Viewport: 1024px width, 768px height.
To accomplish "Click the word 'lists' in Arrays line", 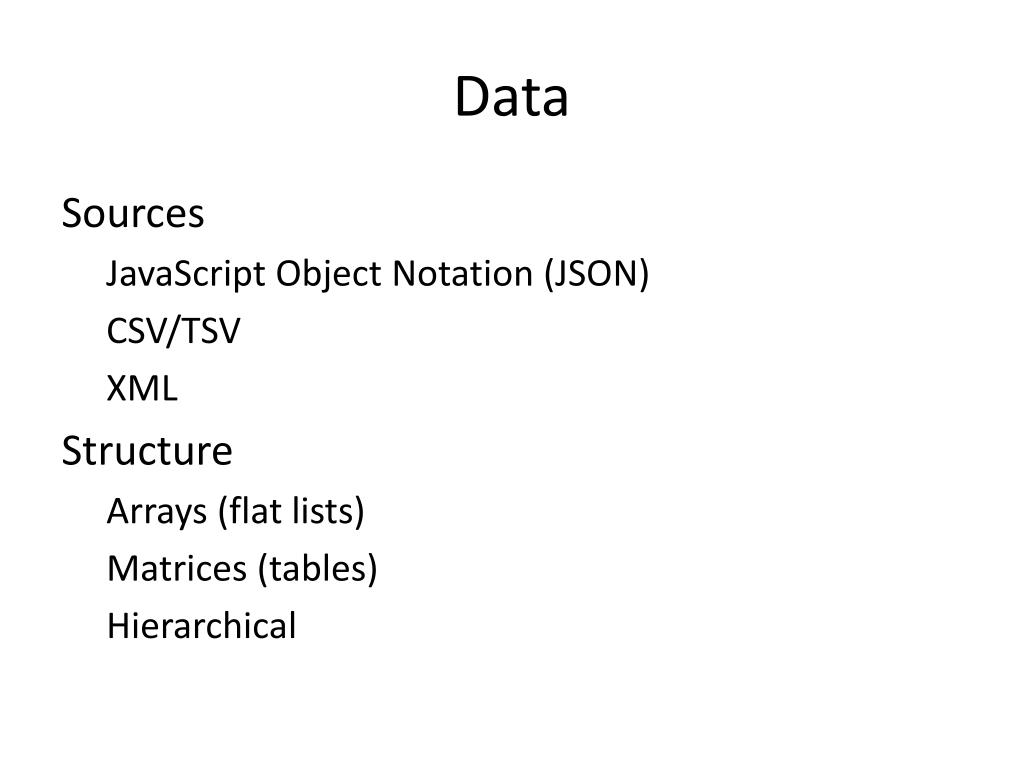I will pos(323,511).
